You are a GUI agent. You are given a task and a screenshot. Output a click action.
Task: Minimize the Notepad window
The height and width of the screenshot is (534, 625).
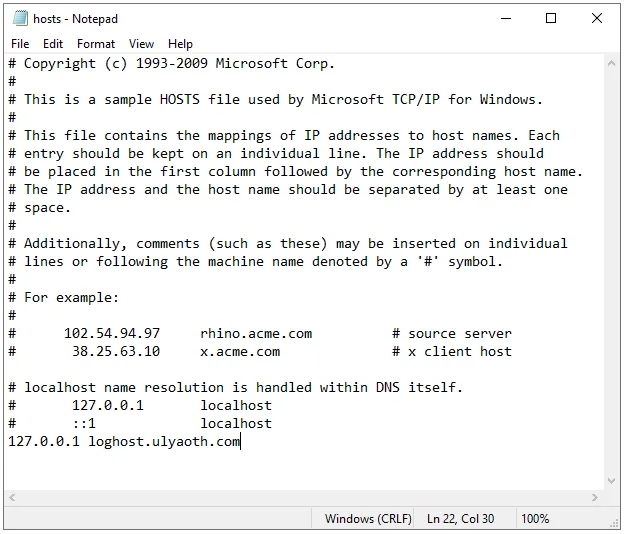pos(505,19)
